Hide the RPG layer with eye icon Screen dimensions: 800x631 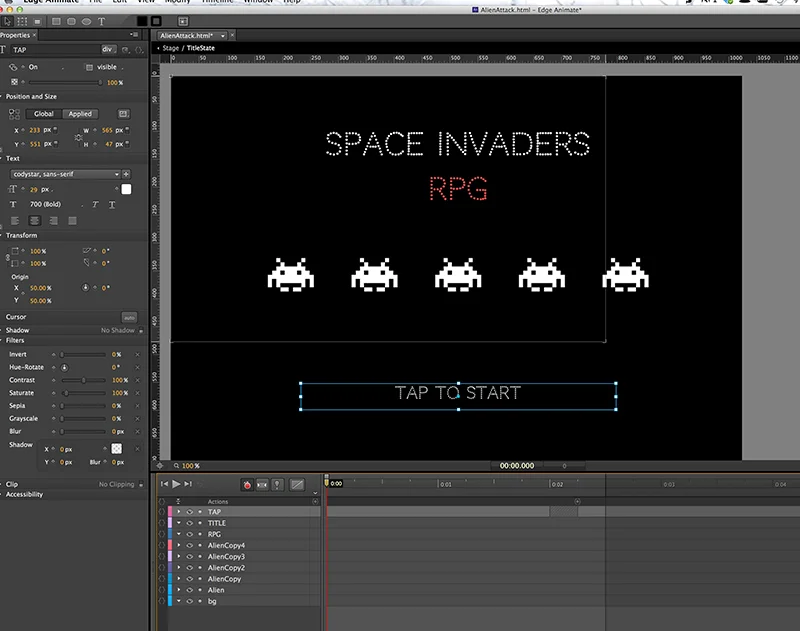pyautogui.click(x=189, y=534)
